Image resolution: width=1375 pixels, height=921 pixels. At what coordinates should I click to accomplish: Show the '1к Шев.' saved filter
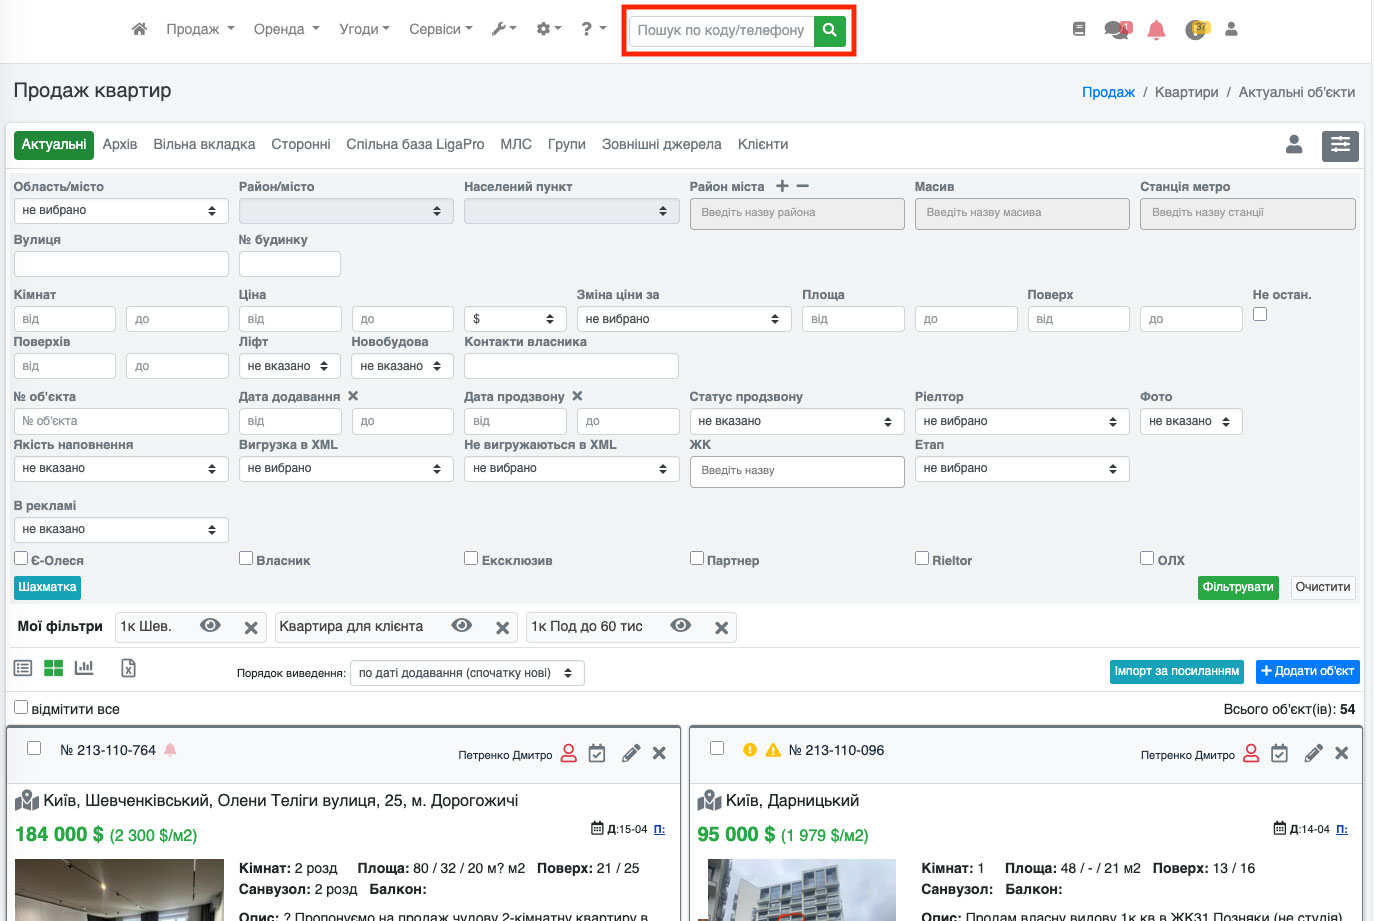[210, 626]
